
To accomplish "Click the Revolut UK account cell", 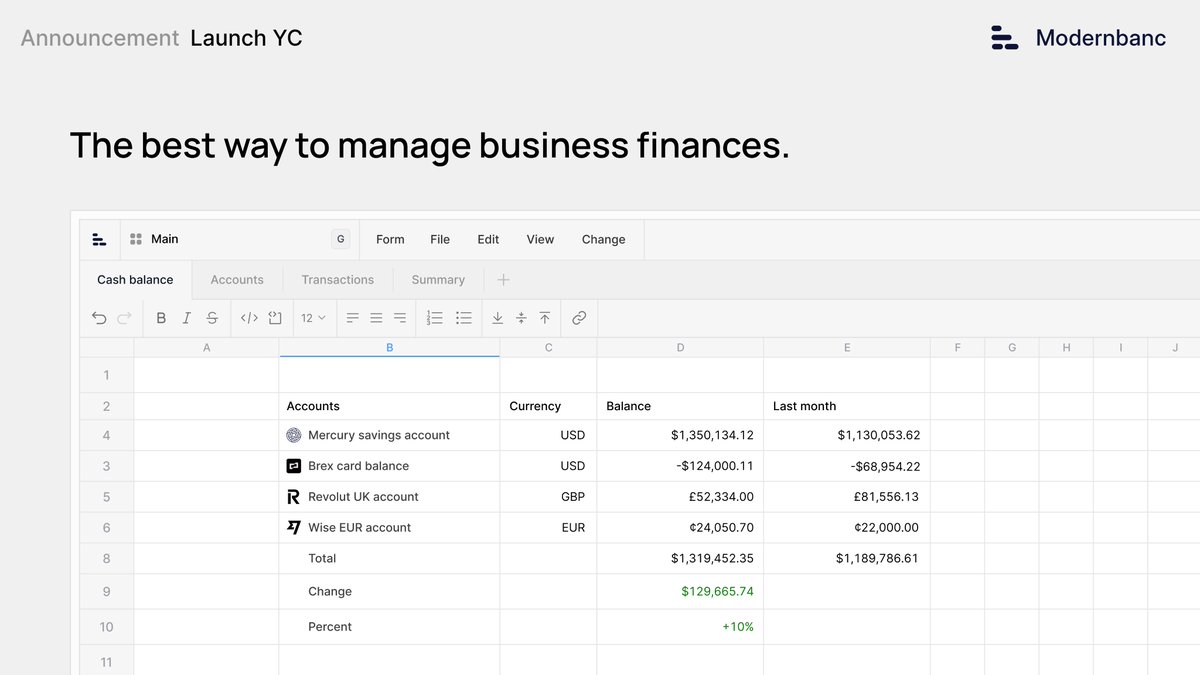I will (389, 497).
